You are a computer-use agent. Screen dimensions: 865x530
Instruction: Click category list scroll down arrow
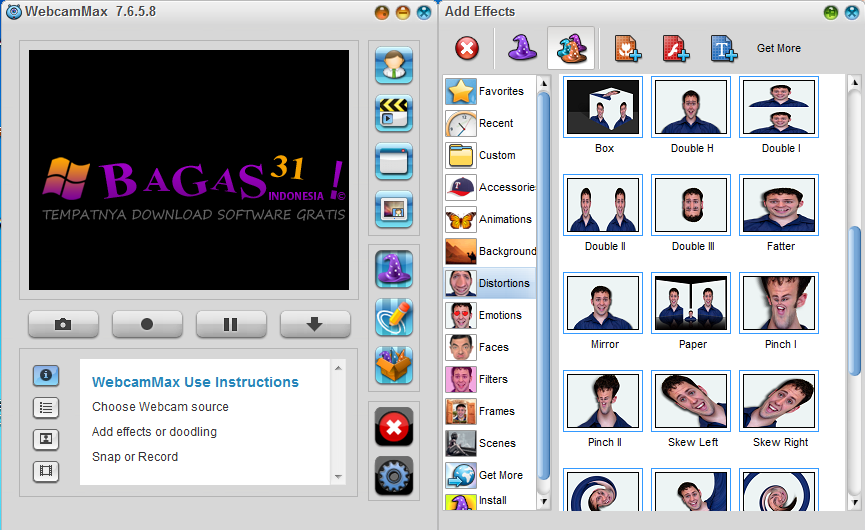coord(543,501)
